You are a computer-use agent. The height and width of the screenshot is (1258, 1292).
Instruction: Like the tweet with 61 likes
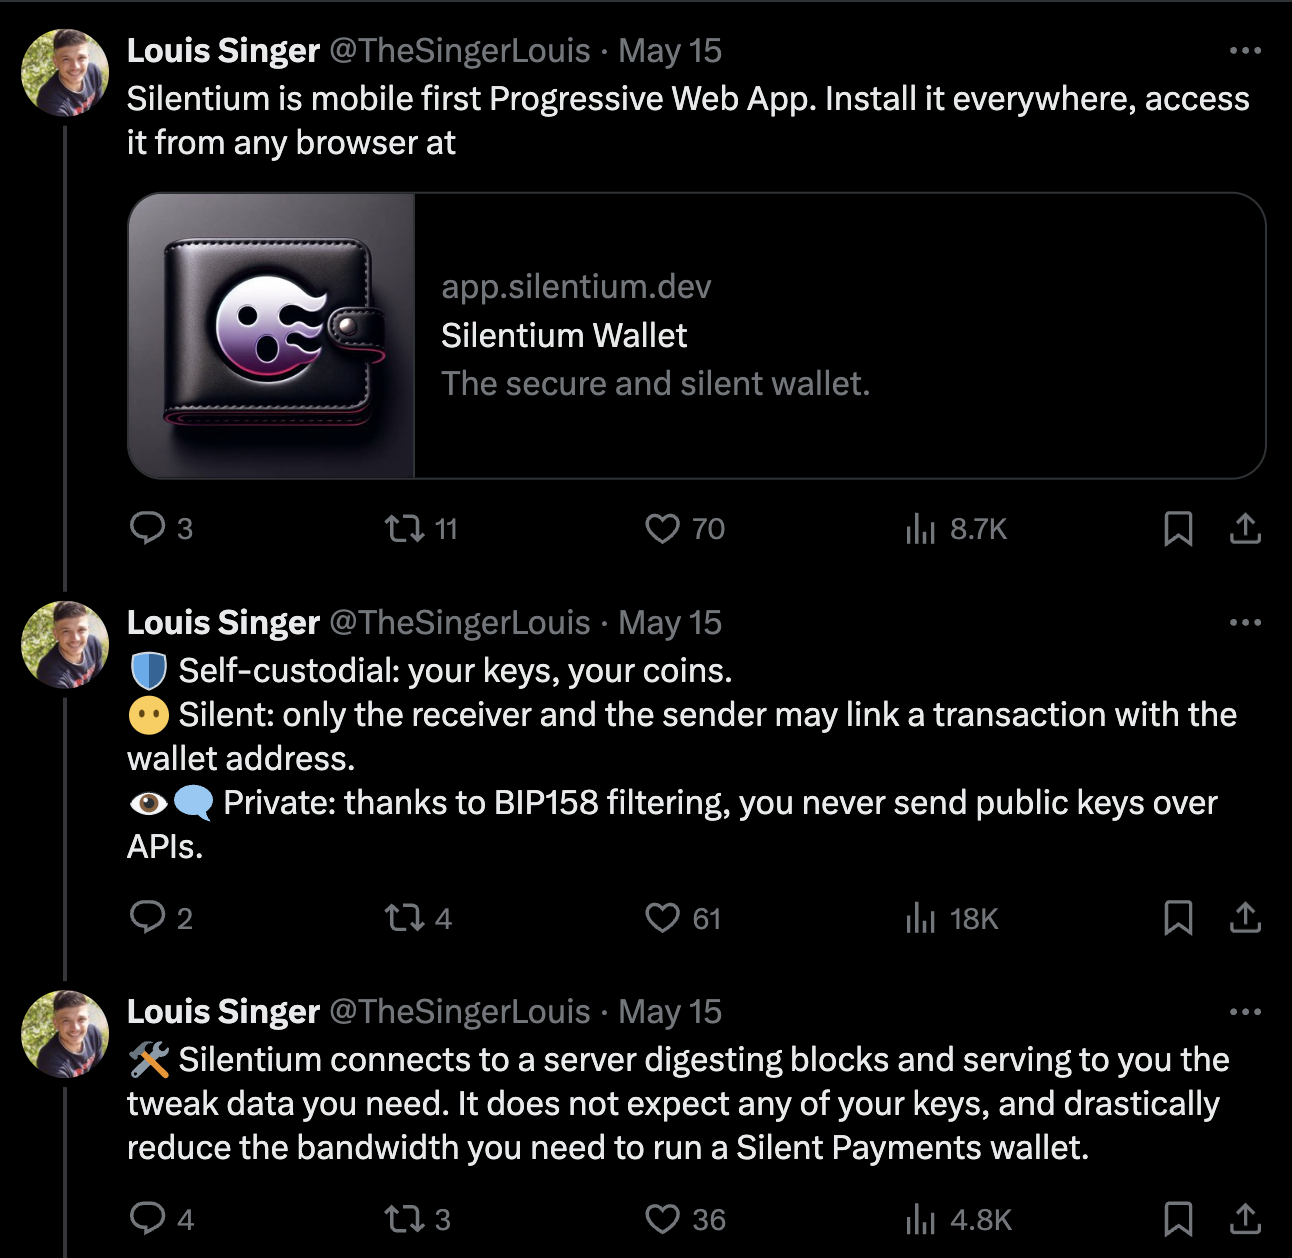click(x=662, y=917)
